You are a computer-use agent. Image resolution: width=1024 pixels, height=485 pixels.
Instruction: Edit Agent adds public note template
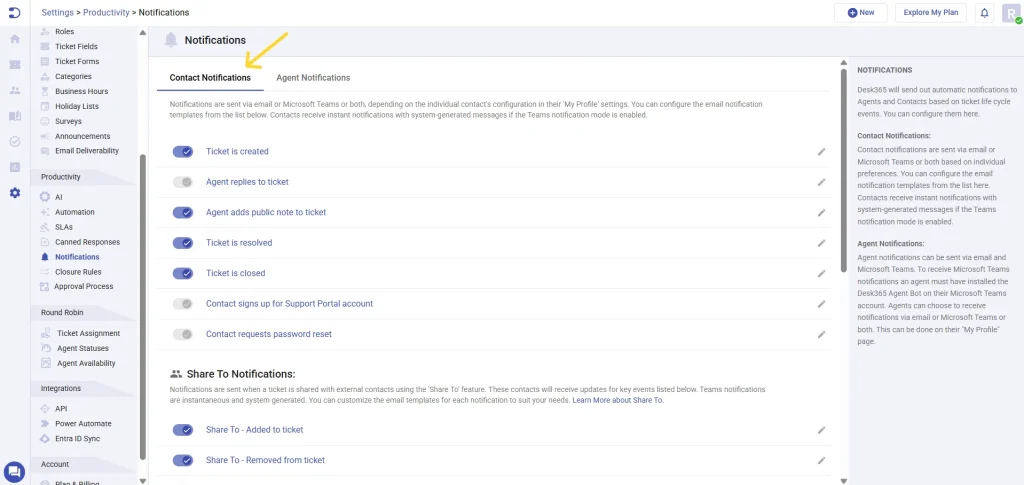coord(822,212)
